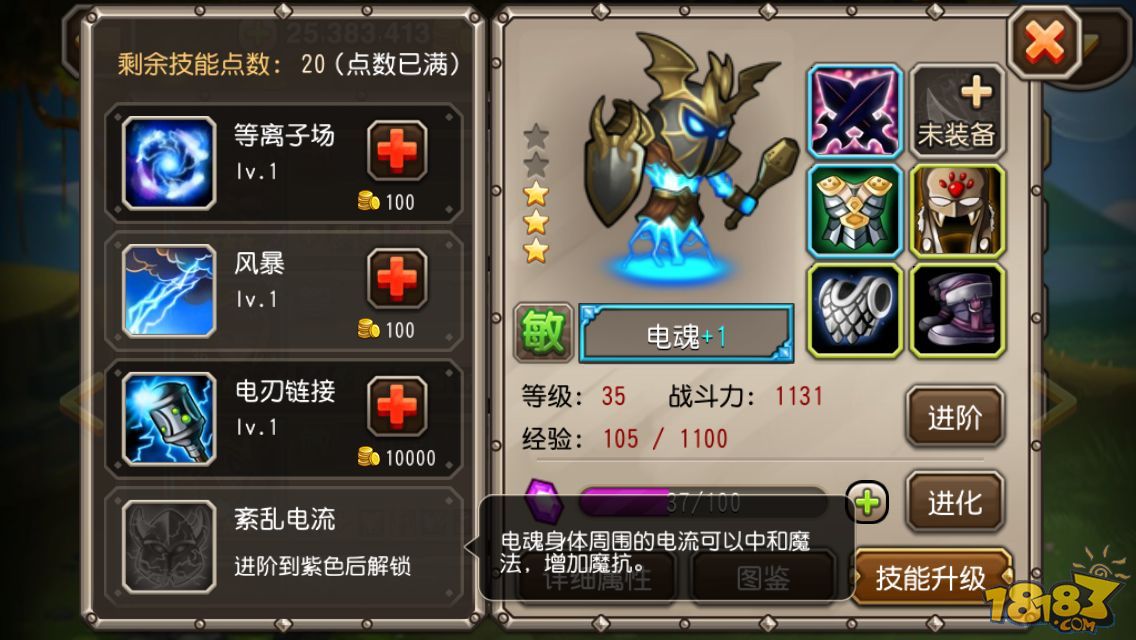Select the 等离子场 plasma vortex skill icon
The width and height of the screenshot is (1136, 640).
pos(169,163)
